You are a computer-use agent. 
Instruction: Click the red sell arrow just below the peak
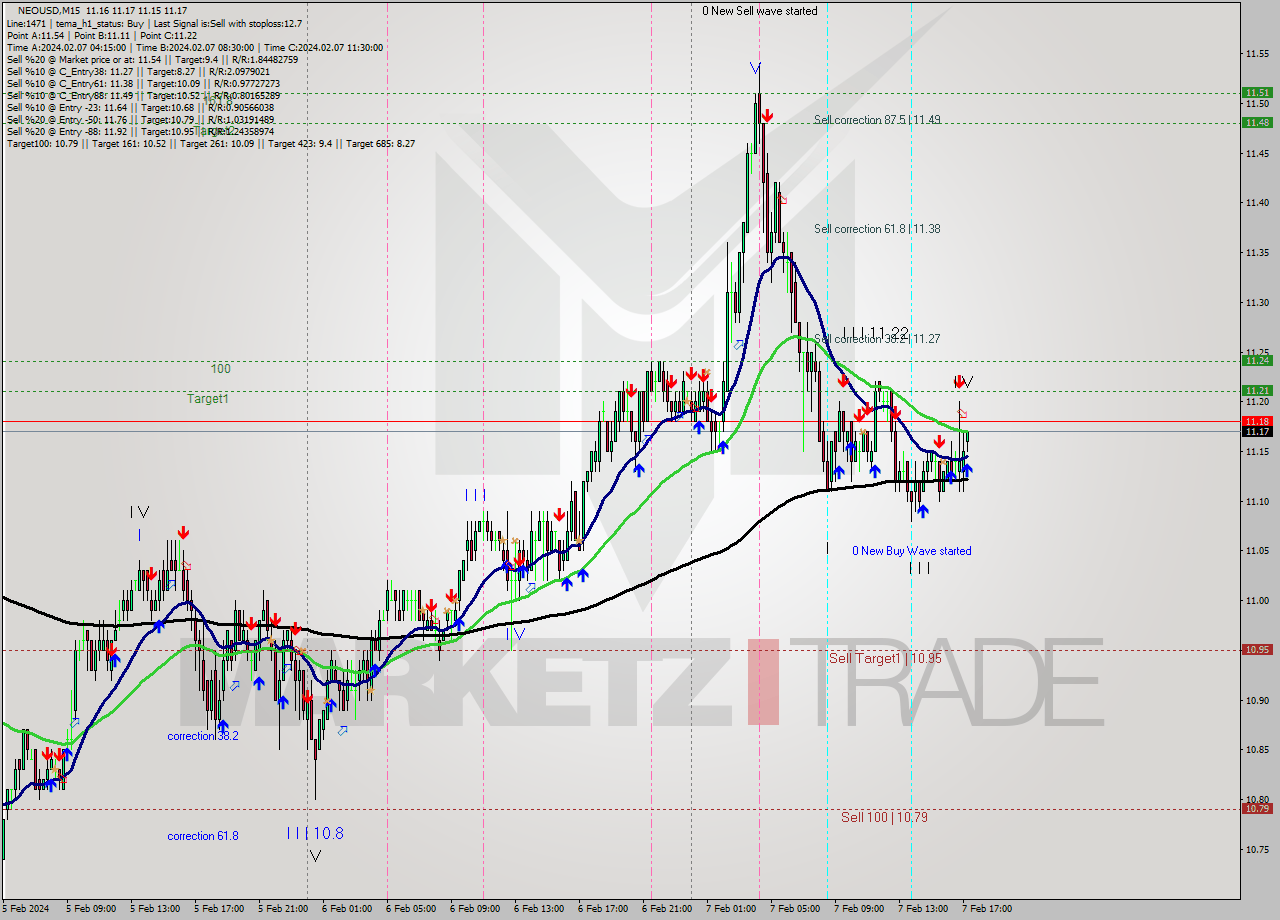(x=765, y=116)
